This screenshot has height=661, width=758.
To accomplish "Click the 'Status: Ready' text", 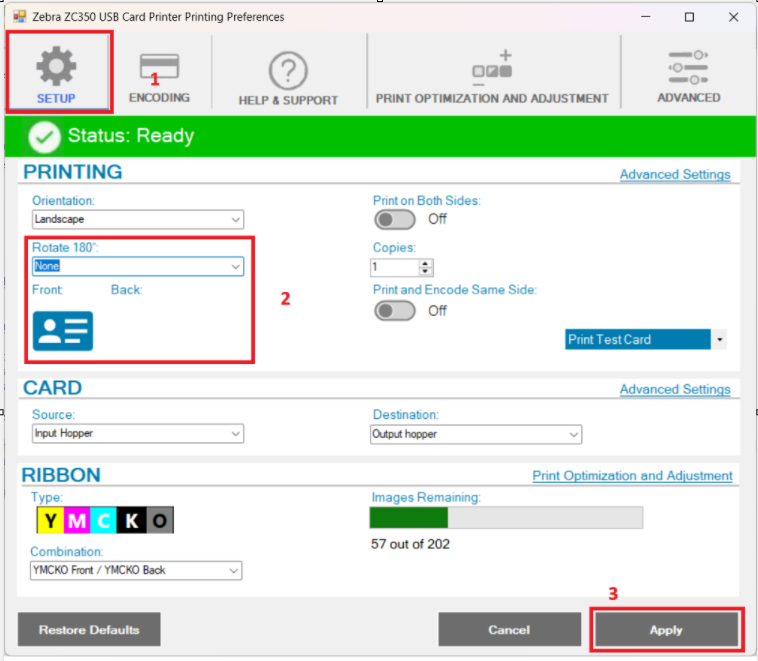I will tap(131, 136).
